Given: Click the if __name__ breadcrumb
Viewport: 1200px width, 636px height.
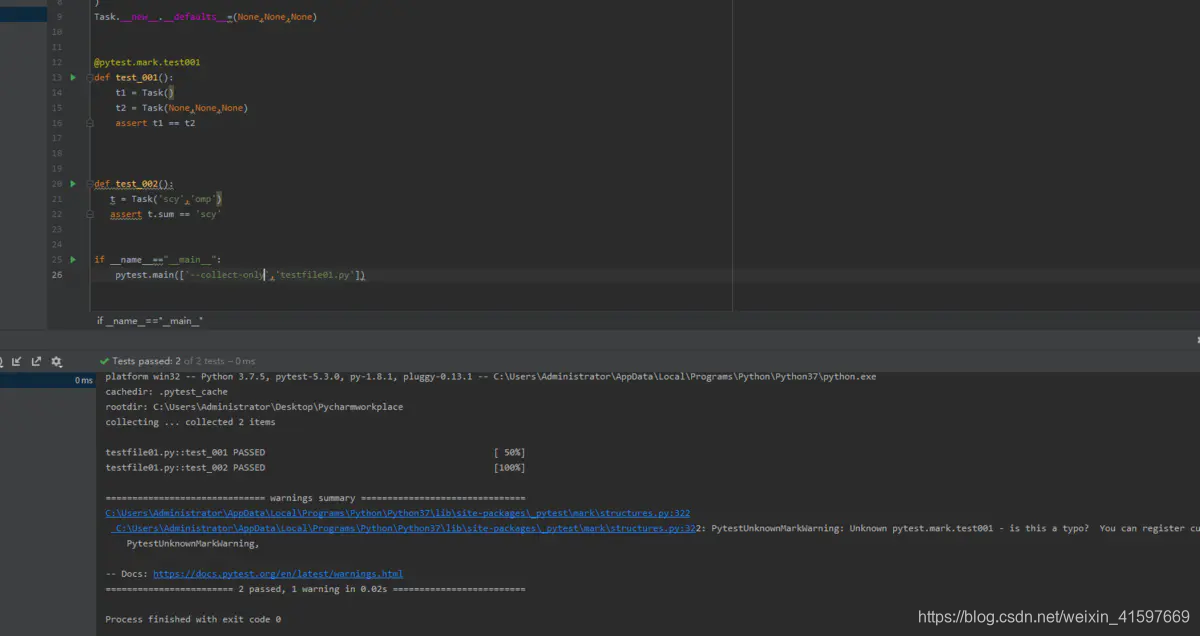Looking at the screenshot, I should tap(150, 321).
